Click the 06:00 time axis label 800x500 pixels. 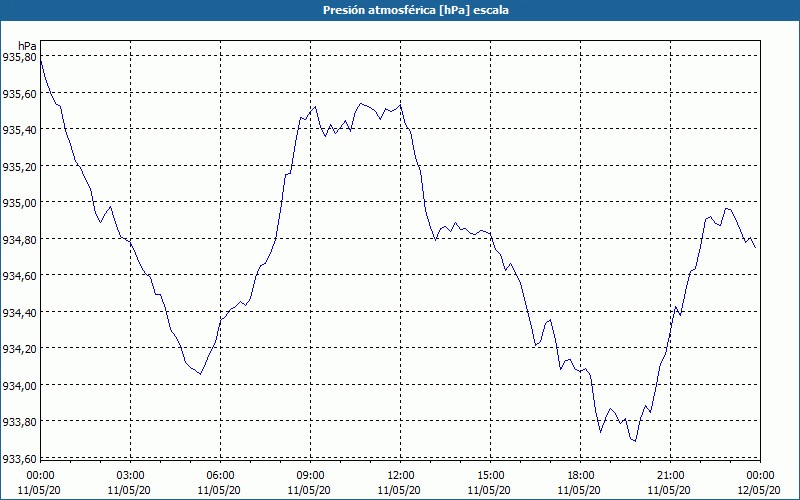click(x=220, y=475)
